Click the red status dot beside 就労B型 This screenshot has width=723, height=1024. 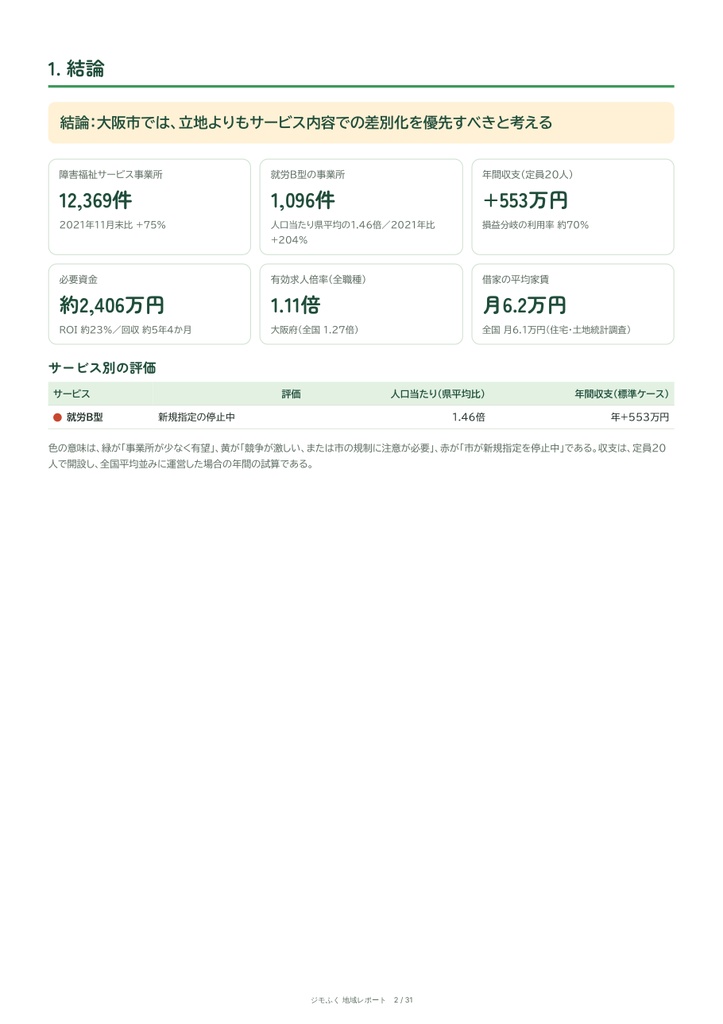point(57,417)
